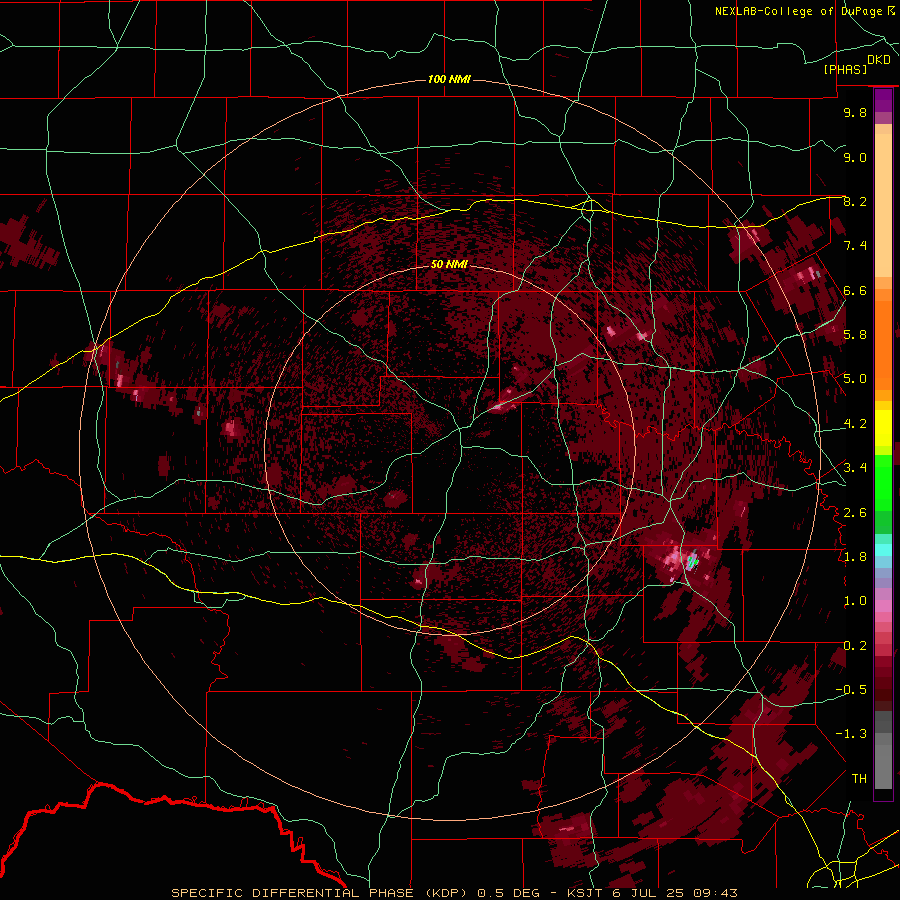Click the [PHAS] label near the legend
The image size is (900, 900).
[845, 70]
